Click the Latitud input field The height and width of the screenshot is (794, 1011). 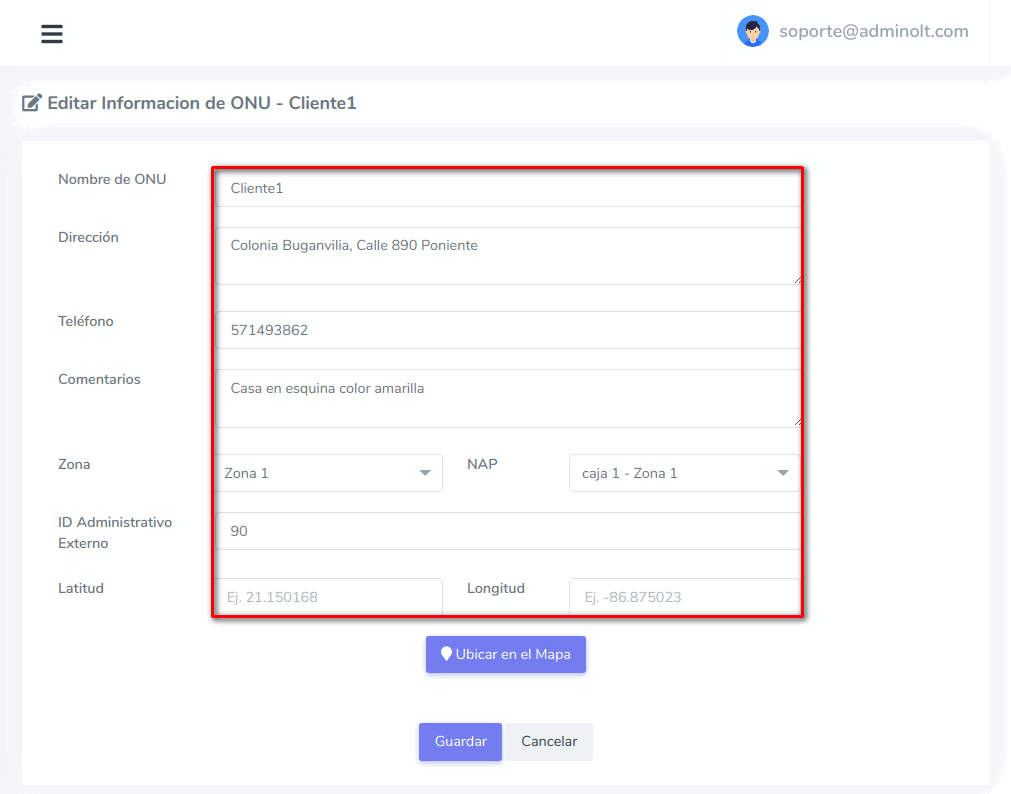(329, 597)
